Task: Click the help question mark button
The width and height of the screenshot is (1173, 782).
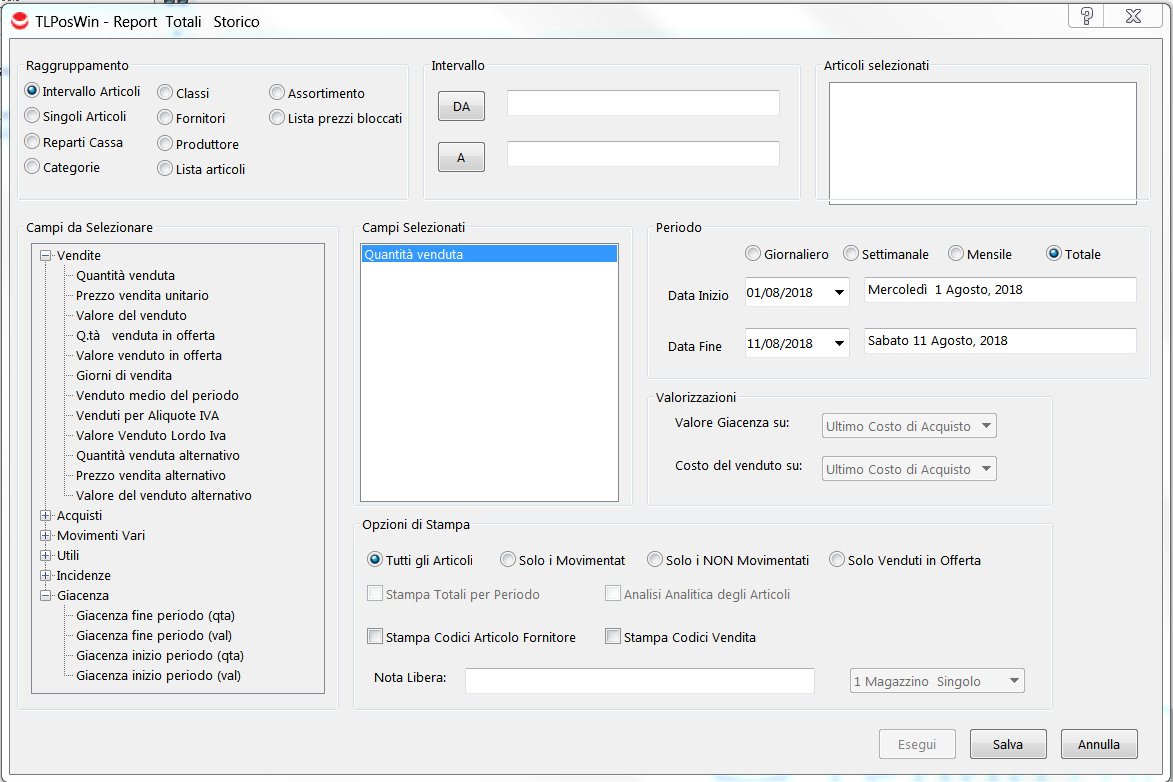Action: (1087, 16)
